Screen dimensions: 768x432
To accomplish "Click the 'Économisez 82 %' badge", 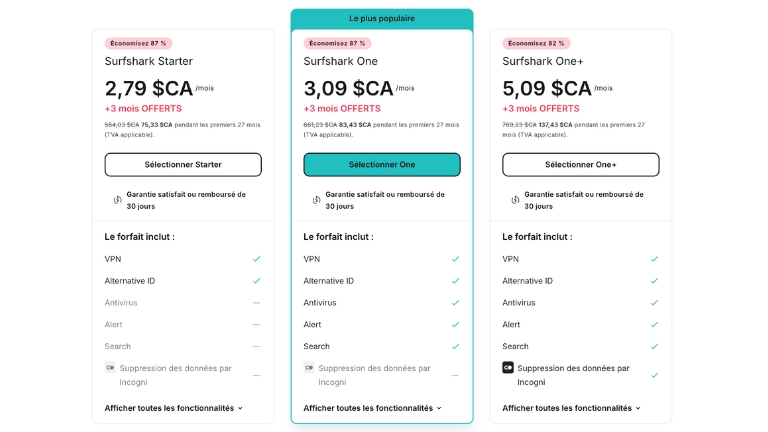I will pos(536,43).
